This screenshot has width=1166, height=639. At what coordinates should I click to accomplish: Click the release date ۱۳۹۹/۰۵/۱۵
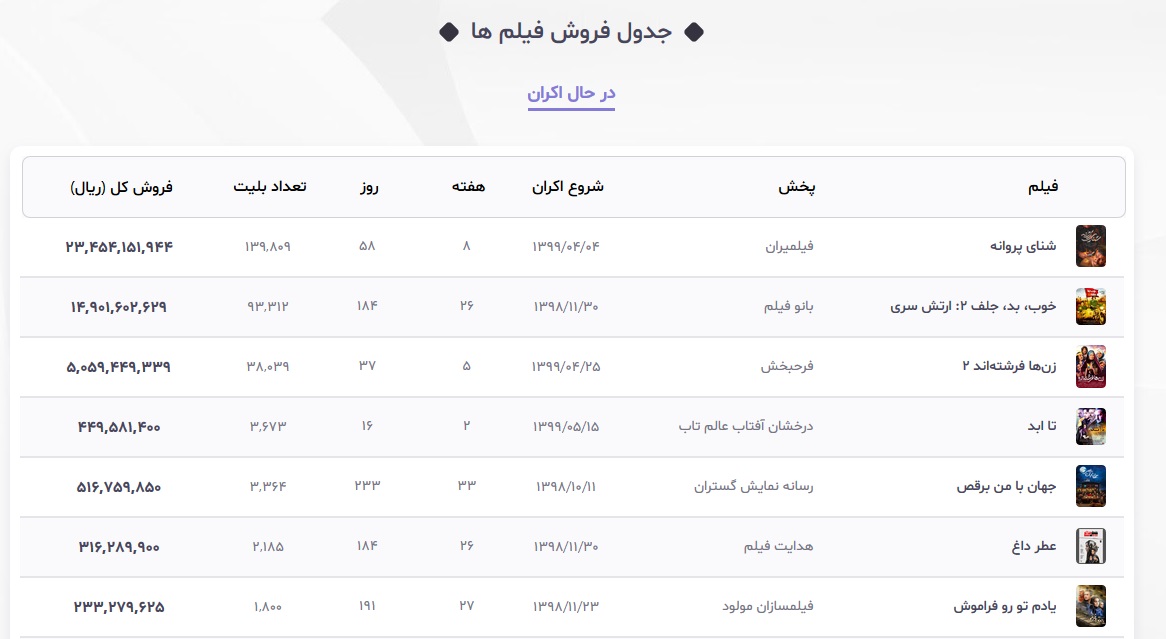pyautogui.click(x=566, y=427)
